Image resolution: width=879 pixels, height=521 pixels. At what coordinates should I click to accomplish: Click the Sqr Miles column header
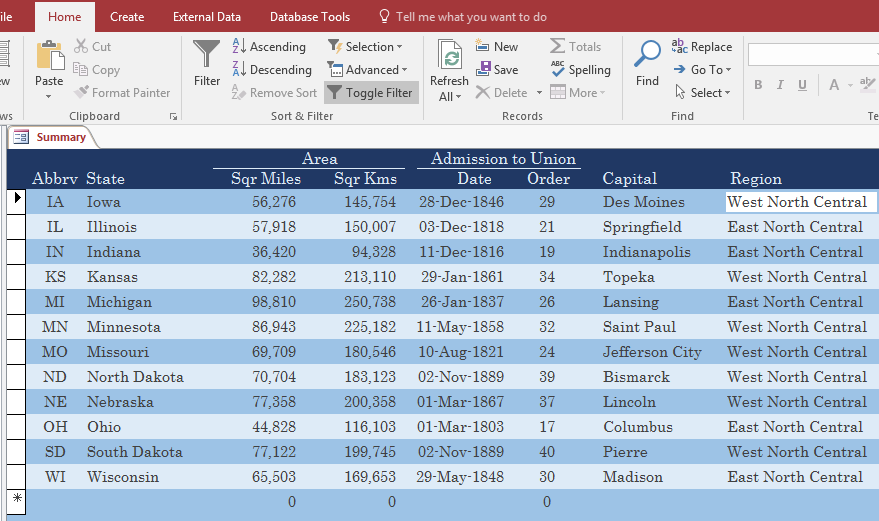click(266, 179)
